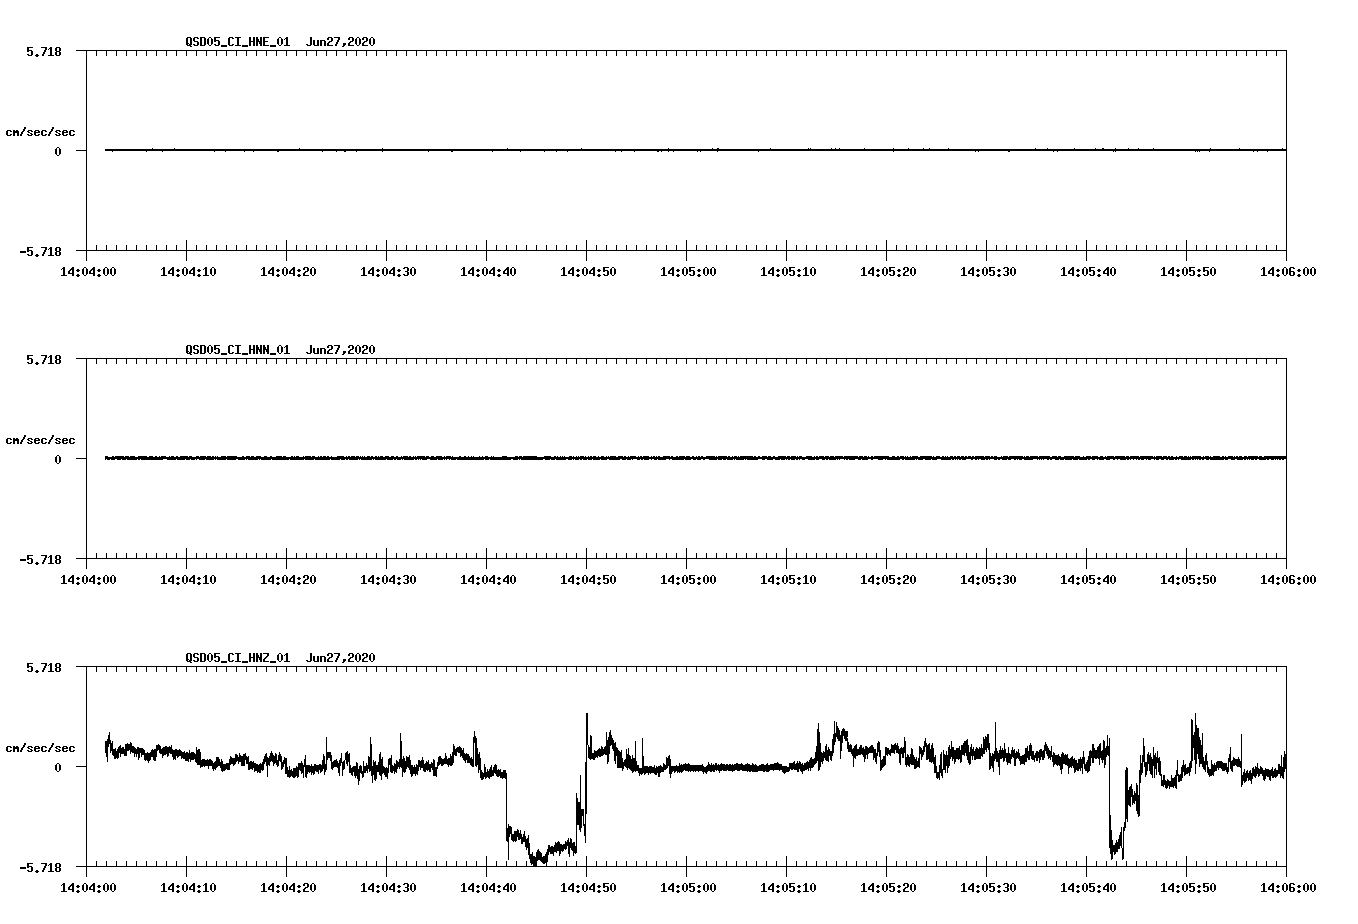The height and width of the screenshot is (924, 1358).
Task: Click the 5.718 upper limit on HNE chart
Action: point(44,51)
